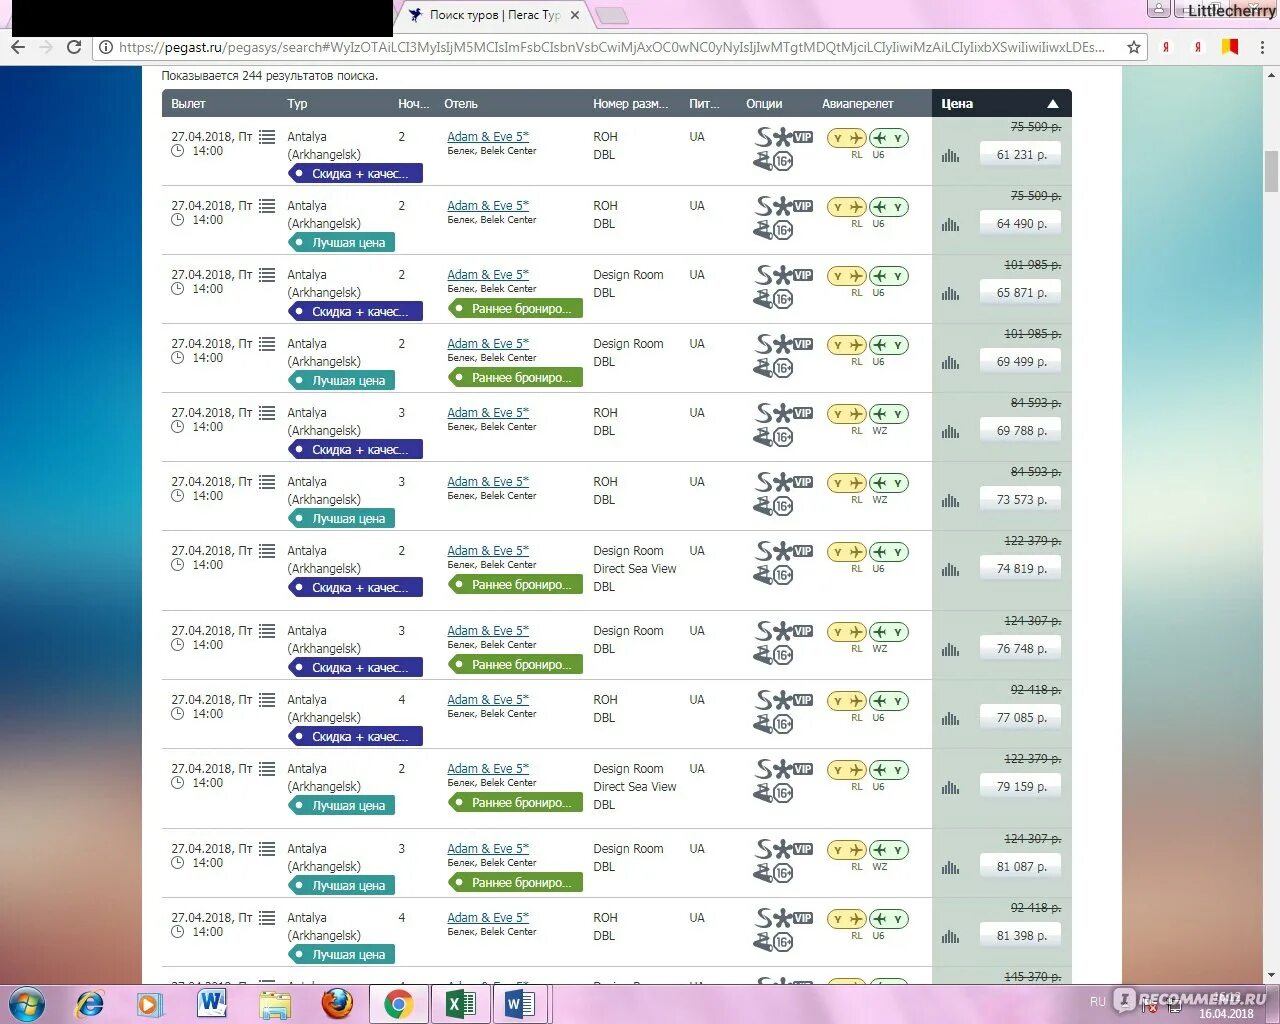This screenshot has height=1024, width=1280.
Task: Click the Показывается 244 результатов поиска text
Action: pos(270,76)
